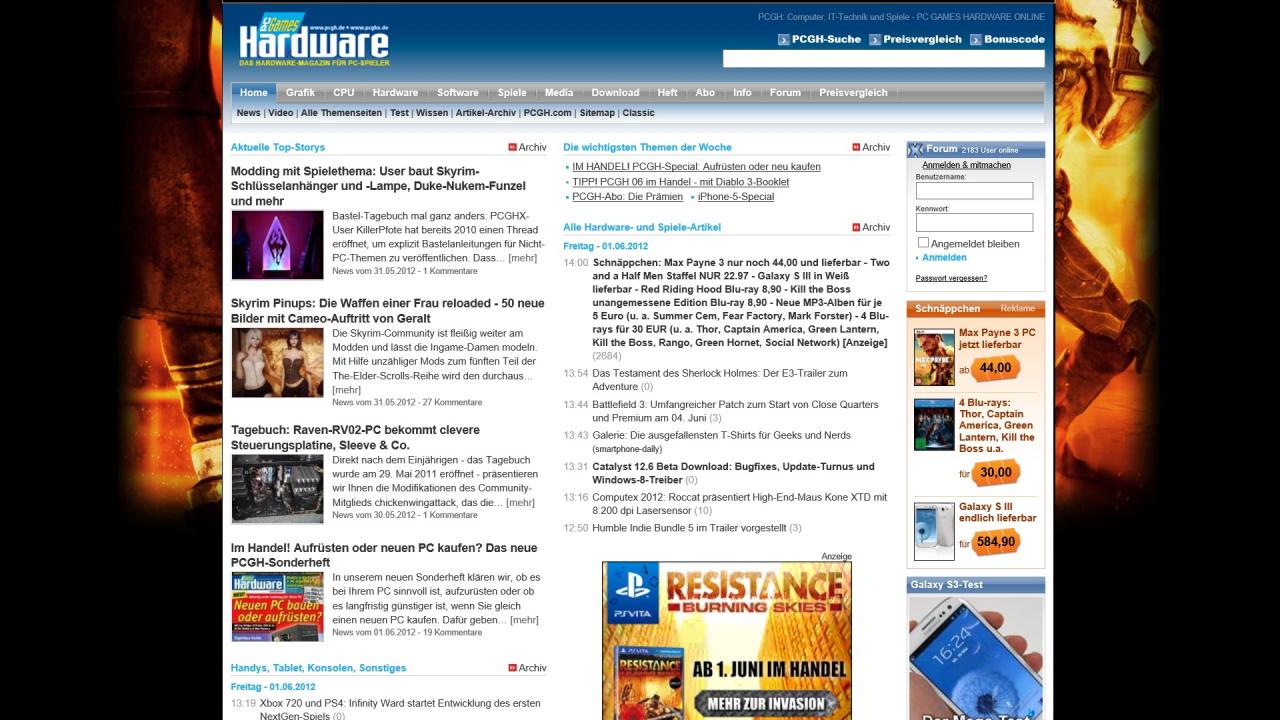Go to the Video submenu link
Screen dimensions: 1280x720
(281, 113)
